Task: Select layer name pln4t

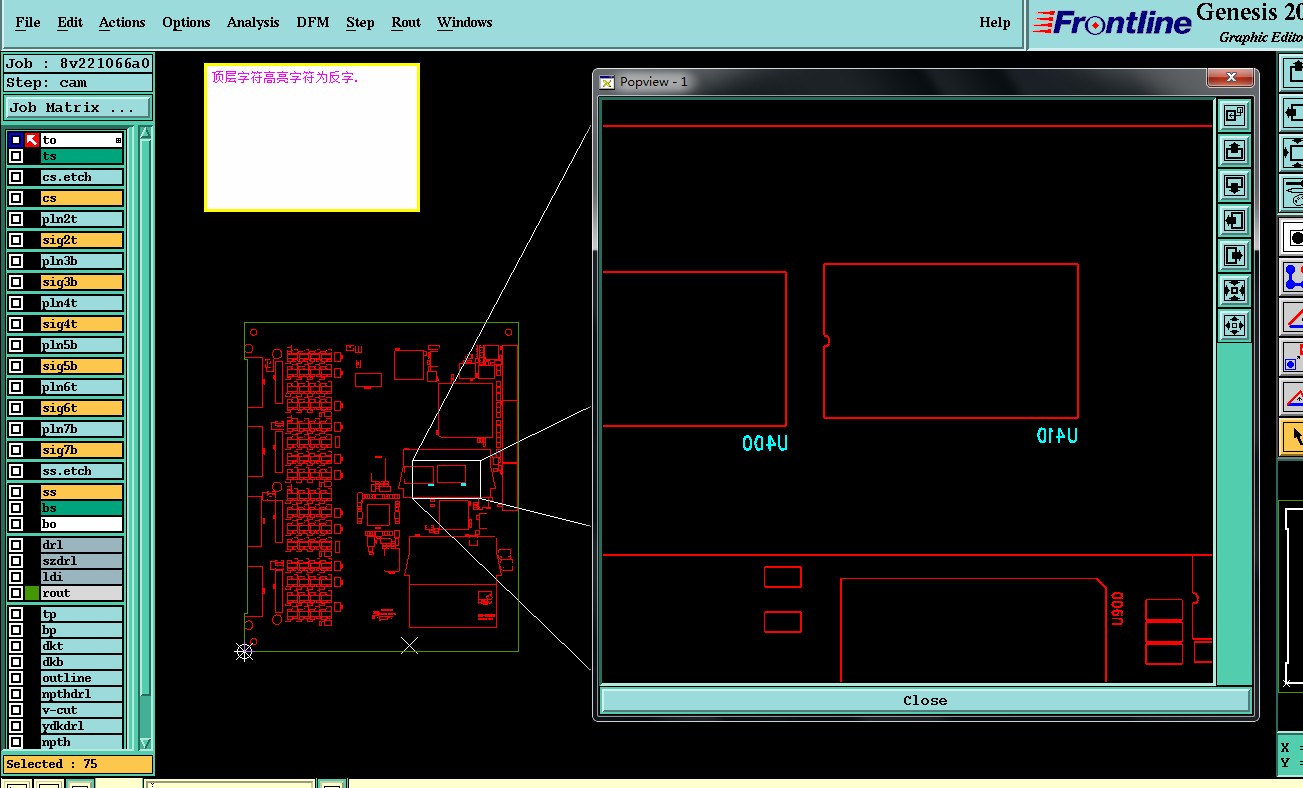Action: click(81, 303)
